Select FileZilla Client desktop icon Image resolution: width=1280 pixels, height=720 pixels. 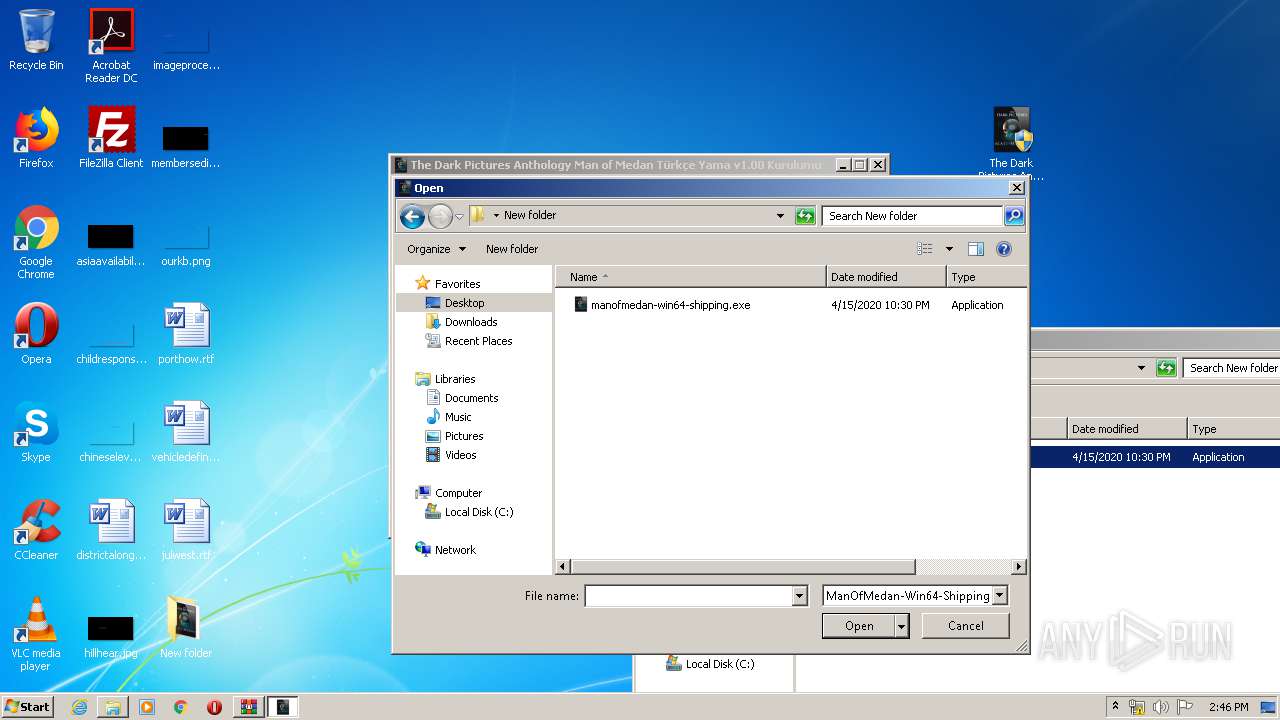tap(111, 138)
